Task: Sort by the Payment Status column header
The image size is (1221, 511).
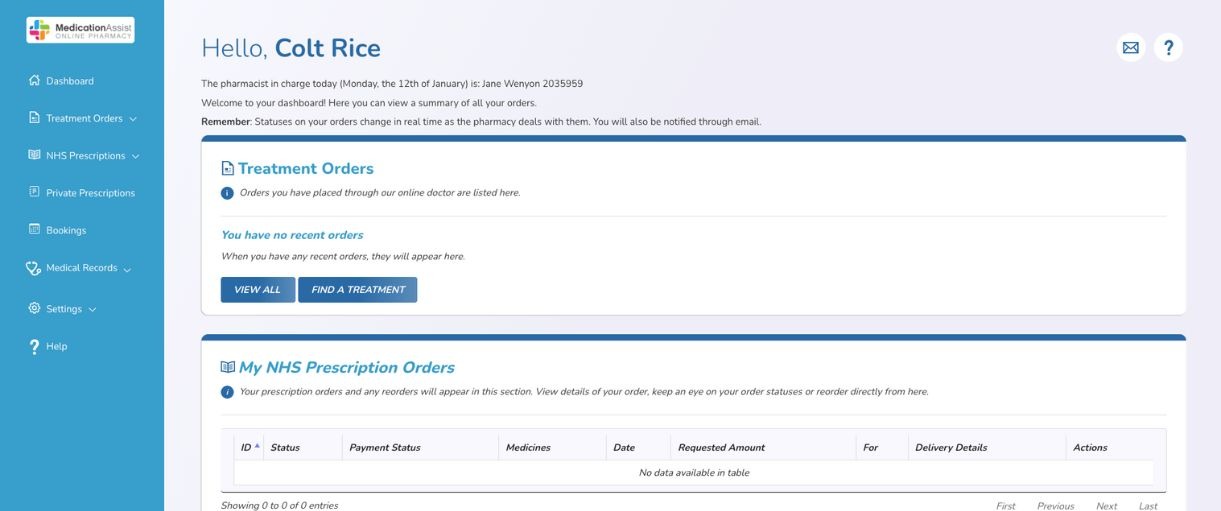Action: [385, 447]
